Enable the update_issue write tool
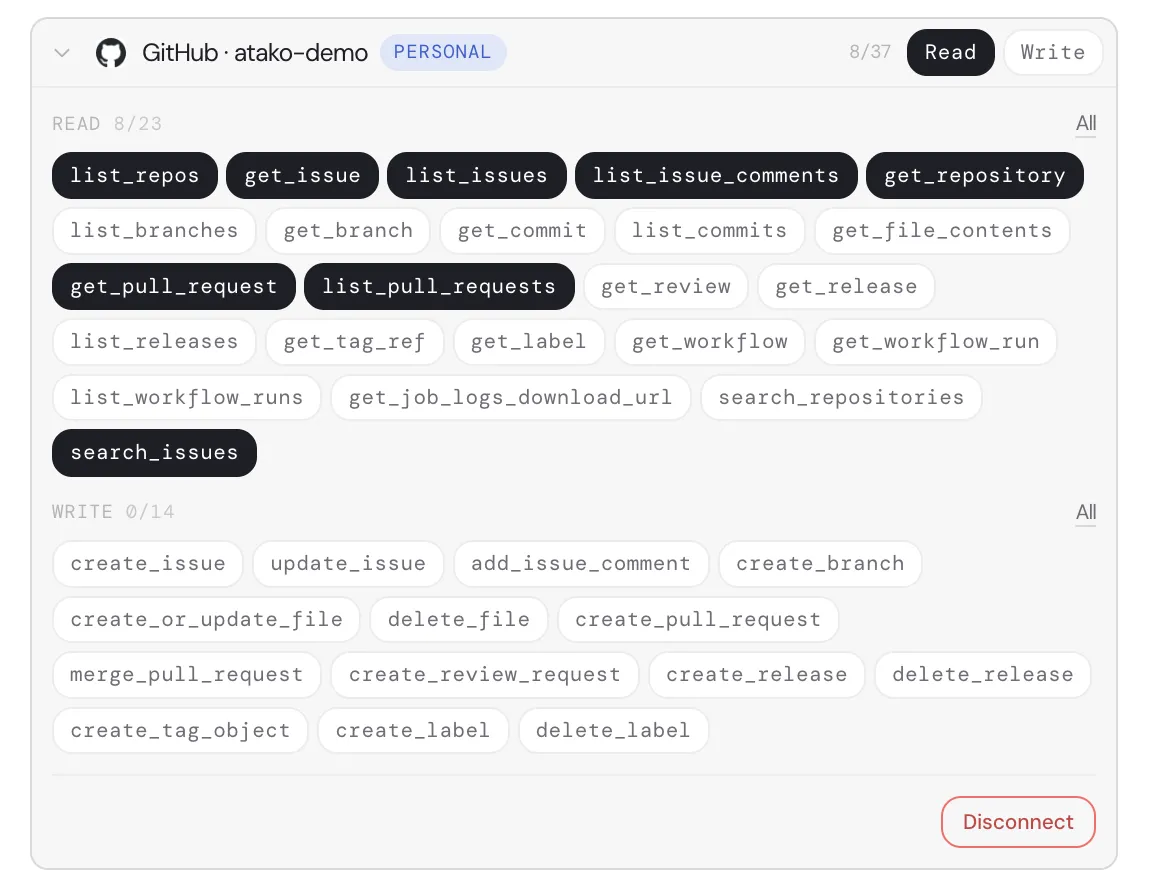The image size is (1150, 870). (348, 563)
